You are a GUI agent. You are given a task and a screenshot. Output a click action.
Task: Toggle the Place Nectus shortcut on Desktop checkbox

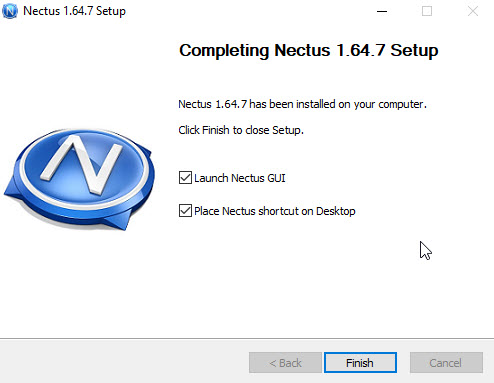pyautogui.click(x=185, y=211)
